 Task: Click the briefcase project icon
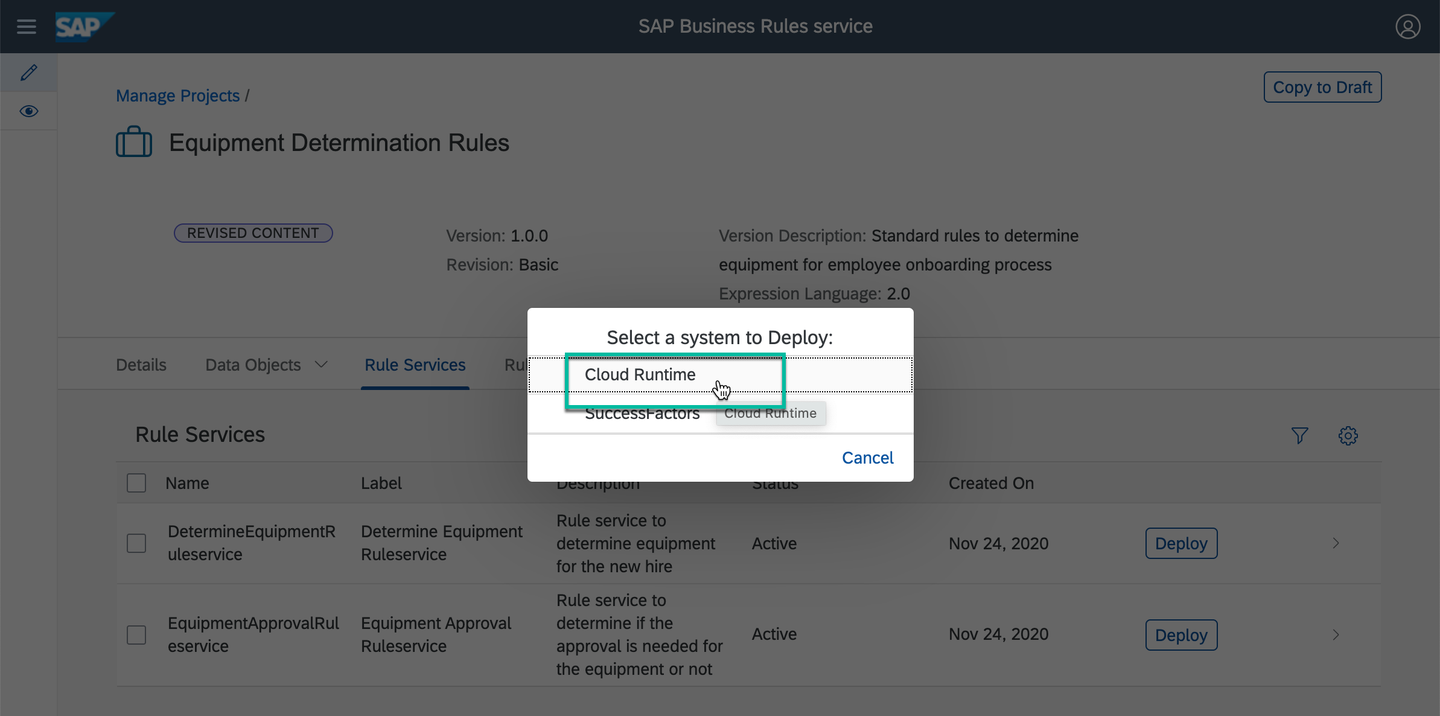[134, 143]
